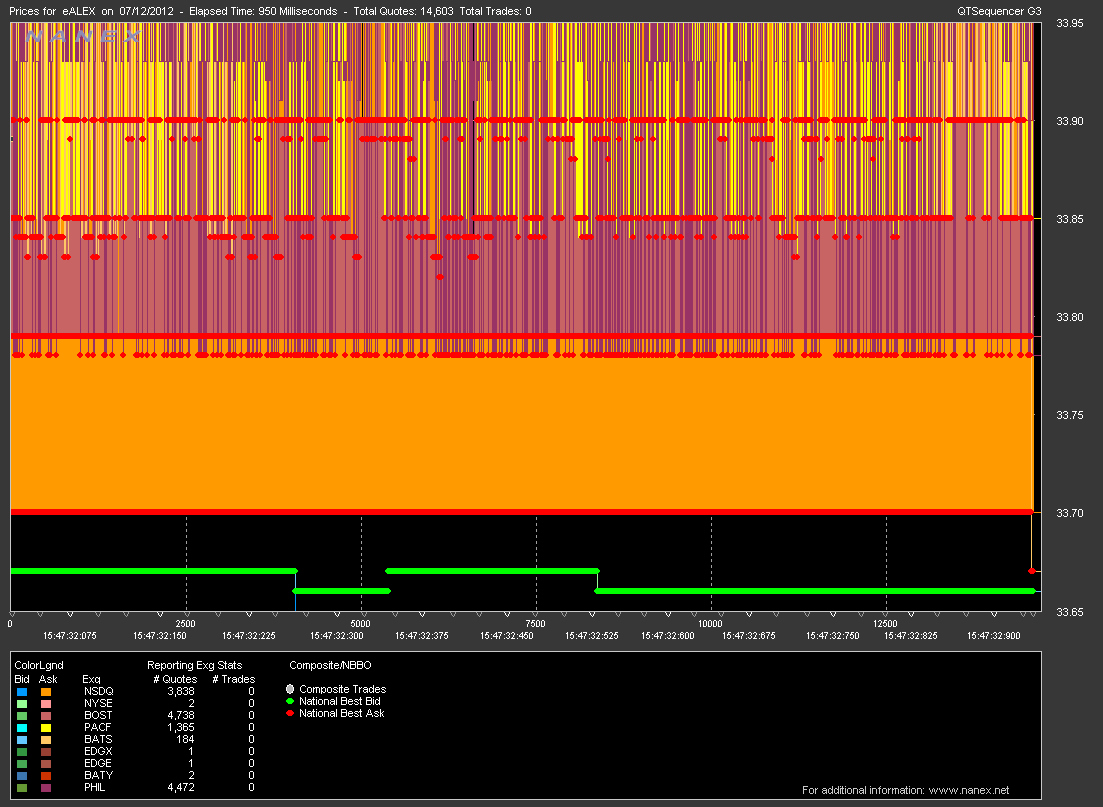Click the 'Composite Trades' legend label
The image size is (1103, 807).
point(343,689)
